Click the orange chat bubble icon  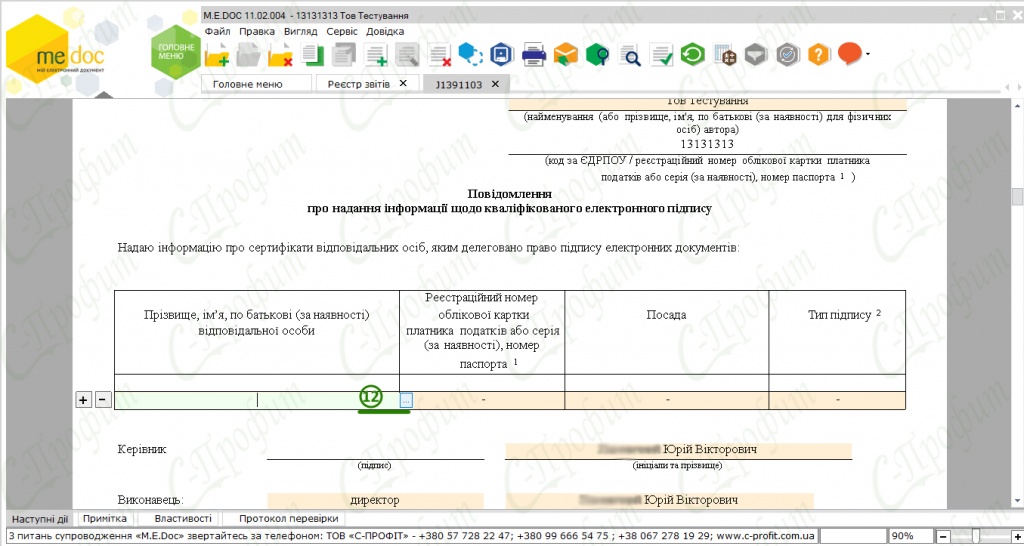[850, 54]
